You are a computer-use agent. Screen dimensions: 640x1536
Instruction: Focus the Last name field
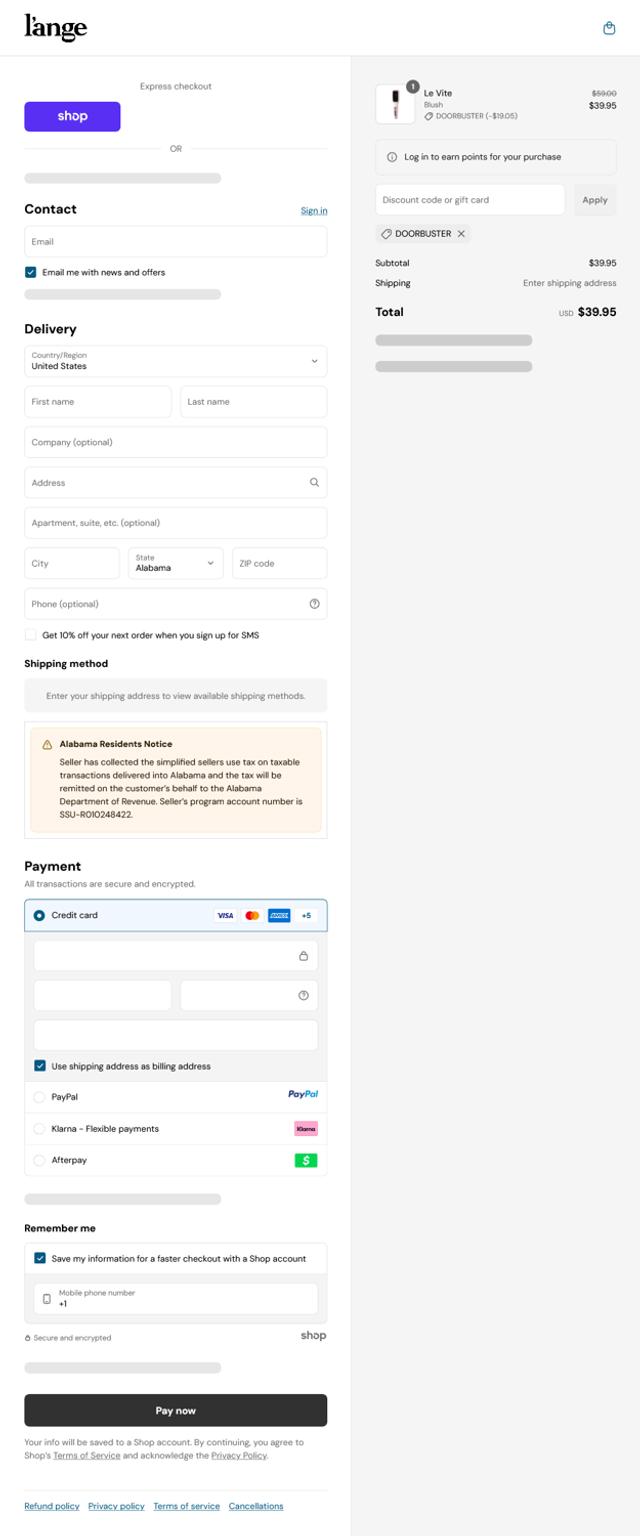[254, 402]
